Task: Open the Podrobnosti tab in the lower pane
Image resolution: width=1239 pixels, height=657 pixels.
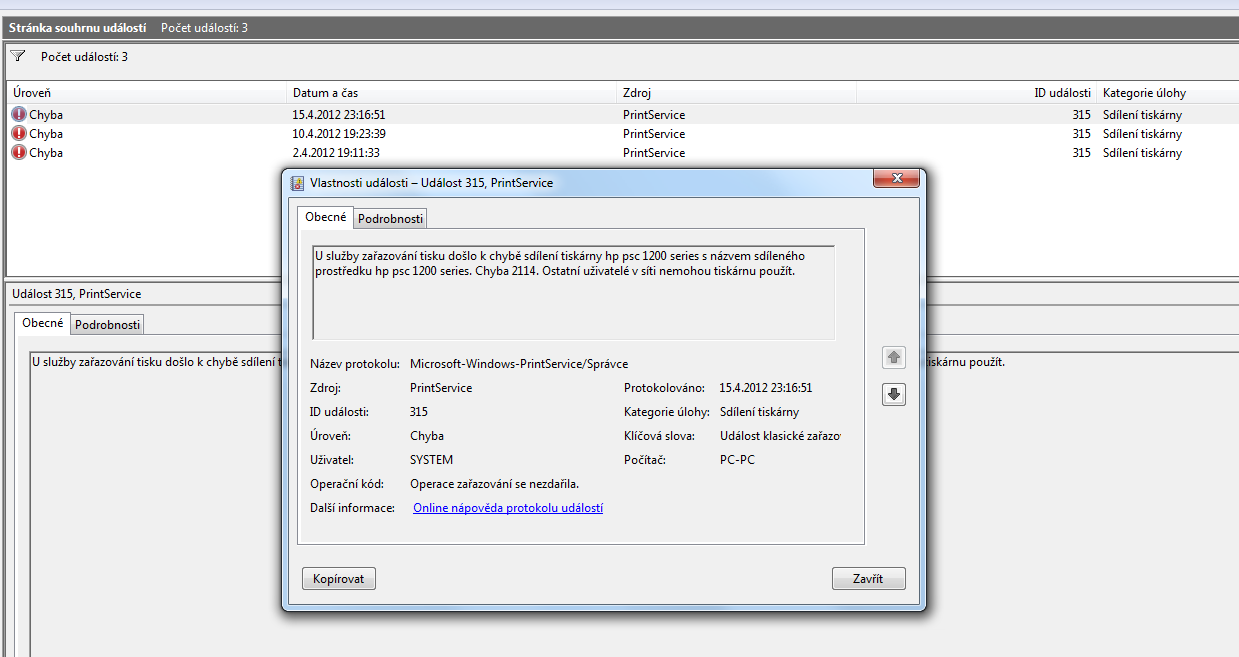Action: (x=108, y=324)
